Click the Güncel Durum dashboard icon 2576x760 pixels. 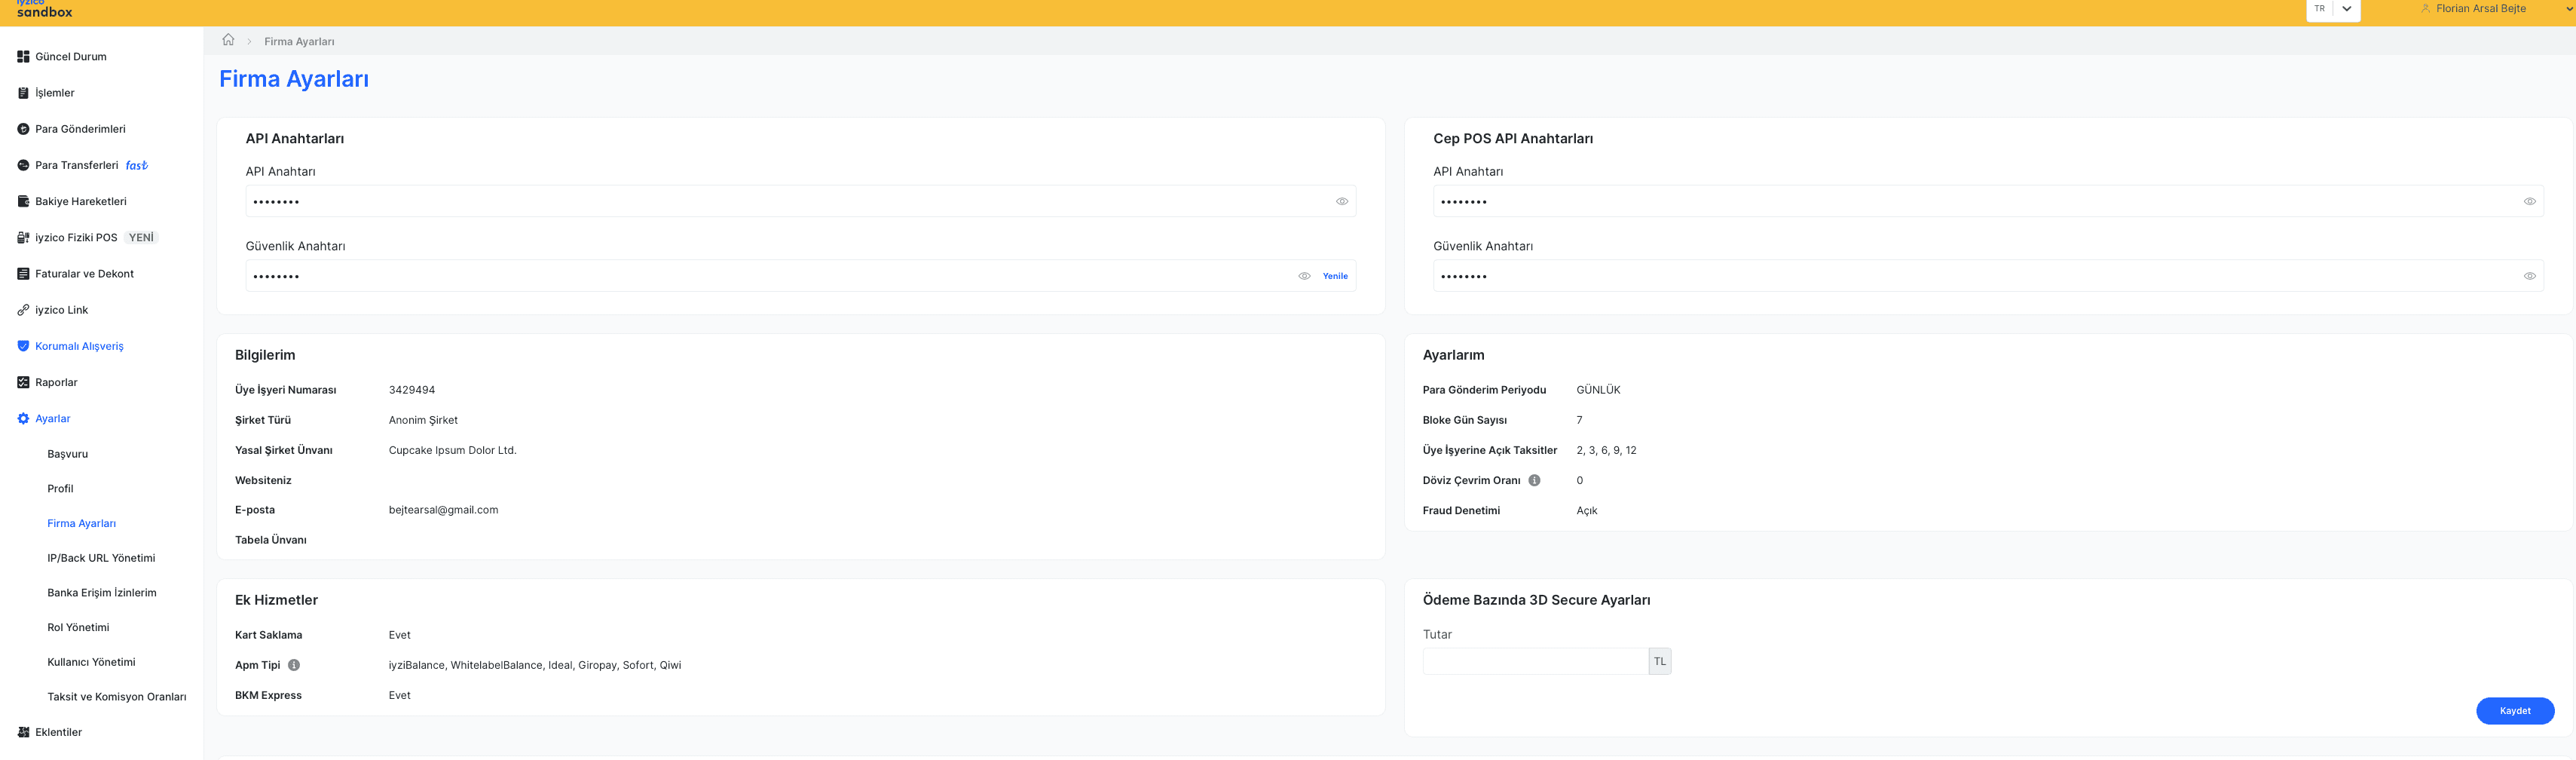point(23,57)
